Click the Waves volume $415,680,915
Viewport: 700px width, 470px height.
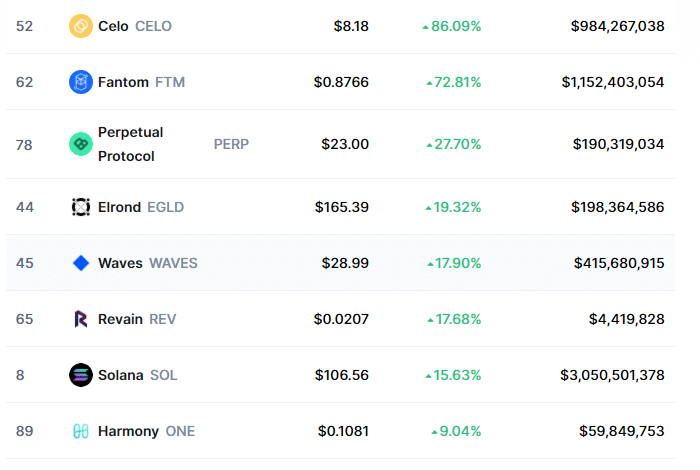point(619,263)
